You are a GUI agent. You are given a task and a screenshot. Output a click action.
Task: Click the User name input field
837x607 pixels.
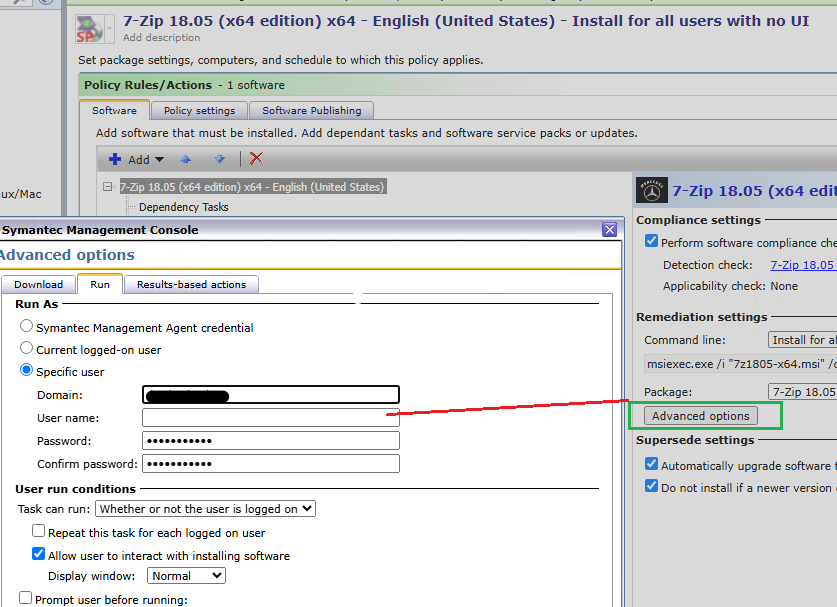(x=270, y=418)
